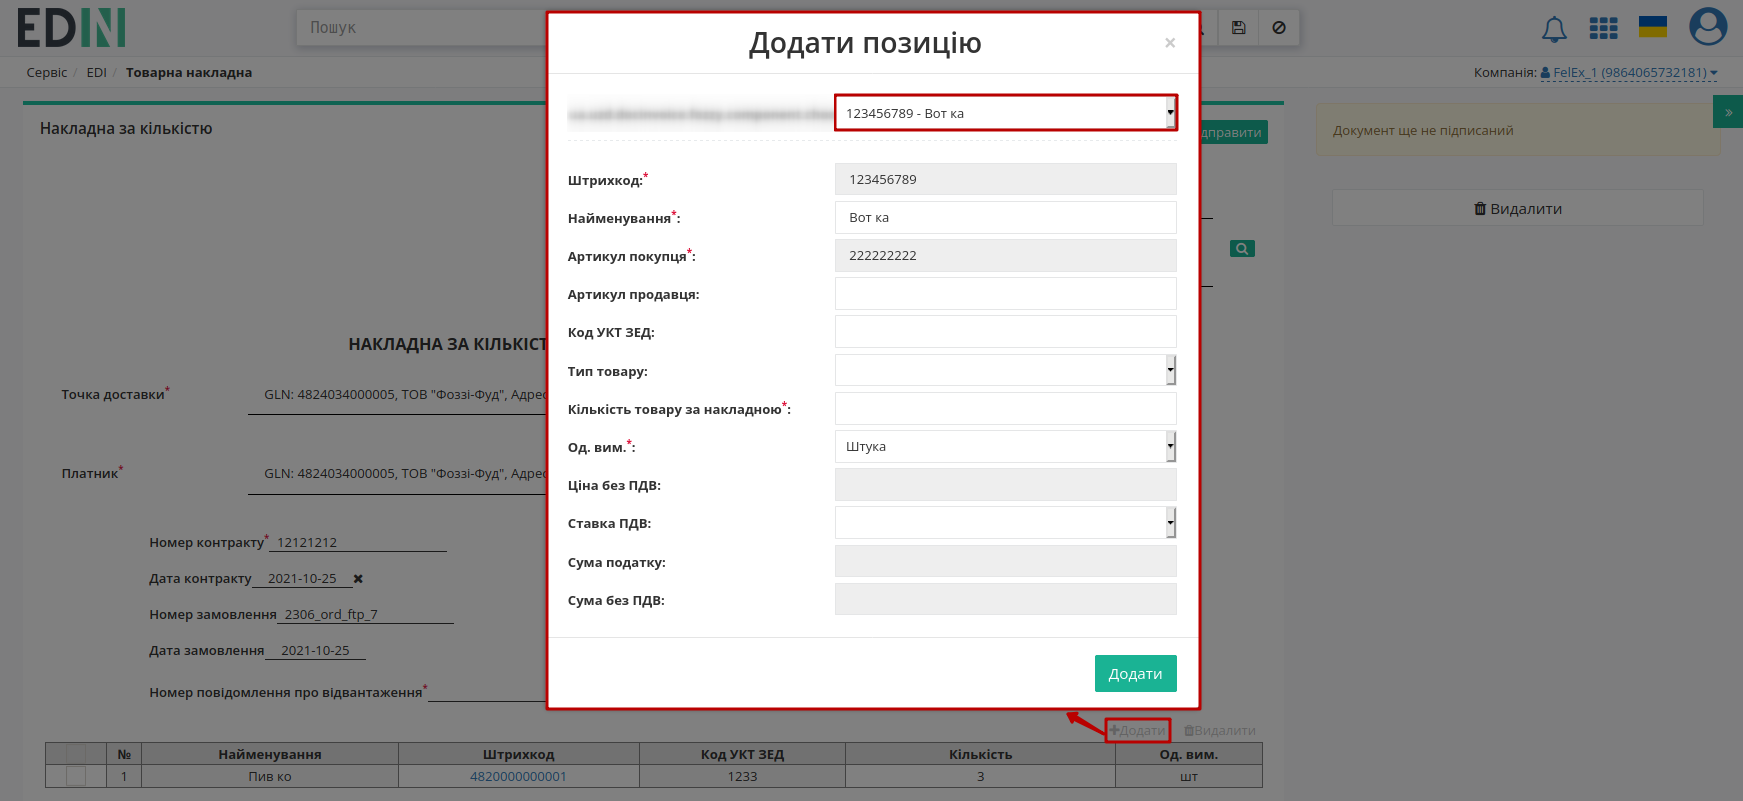
Task: Click the Пошук search field
Action: pyautogui.click(x=420, y=28)
